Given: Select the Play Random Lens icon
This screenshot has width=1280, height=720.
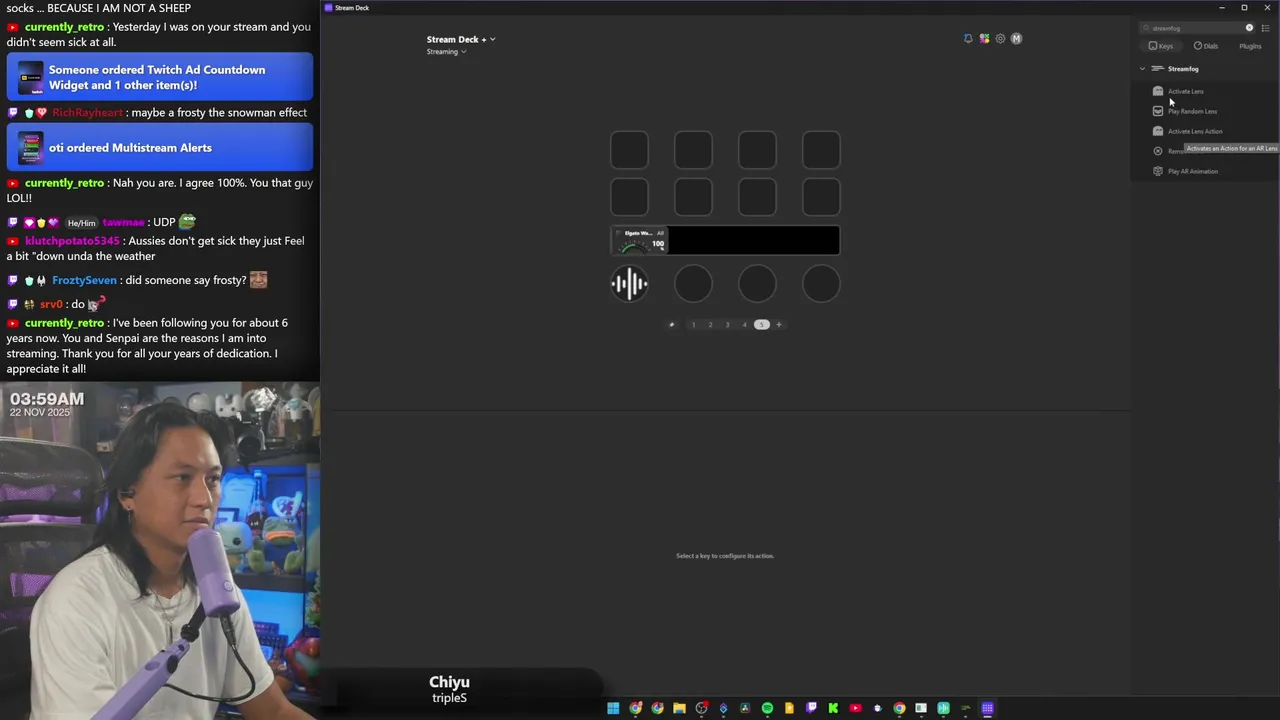Looking at the screenshot, I should point(1158,111).
